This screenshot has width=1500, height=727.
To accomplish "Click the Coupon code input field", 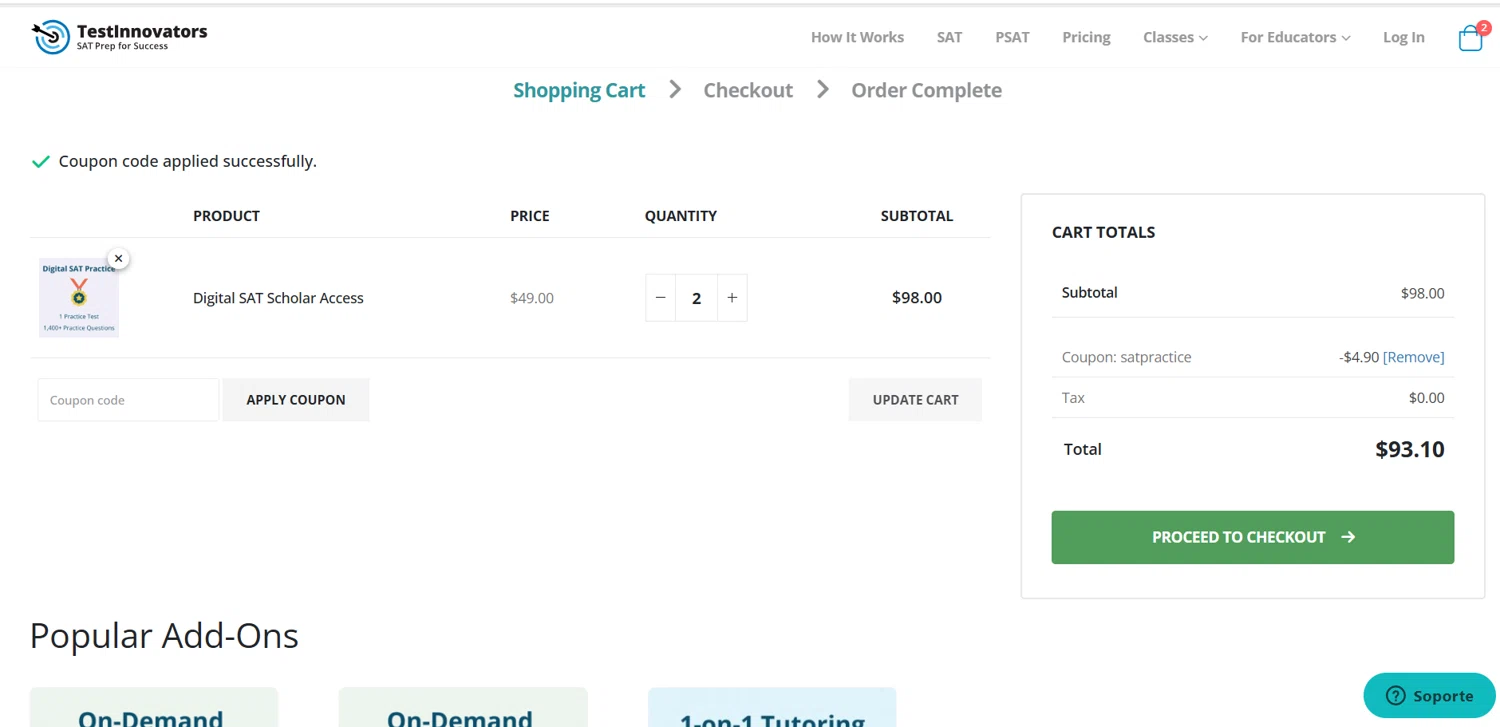I will (128, 400).
